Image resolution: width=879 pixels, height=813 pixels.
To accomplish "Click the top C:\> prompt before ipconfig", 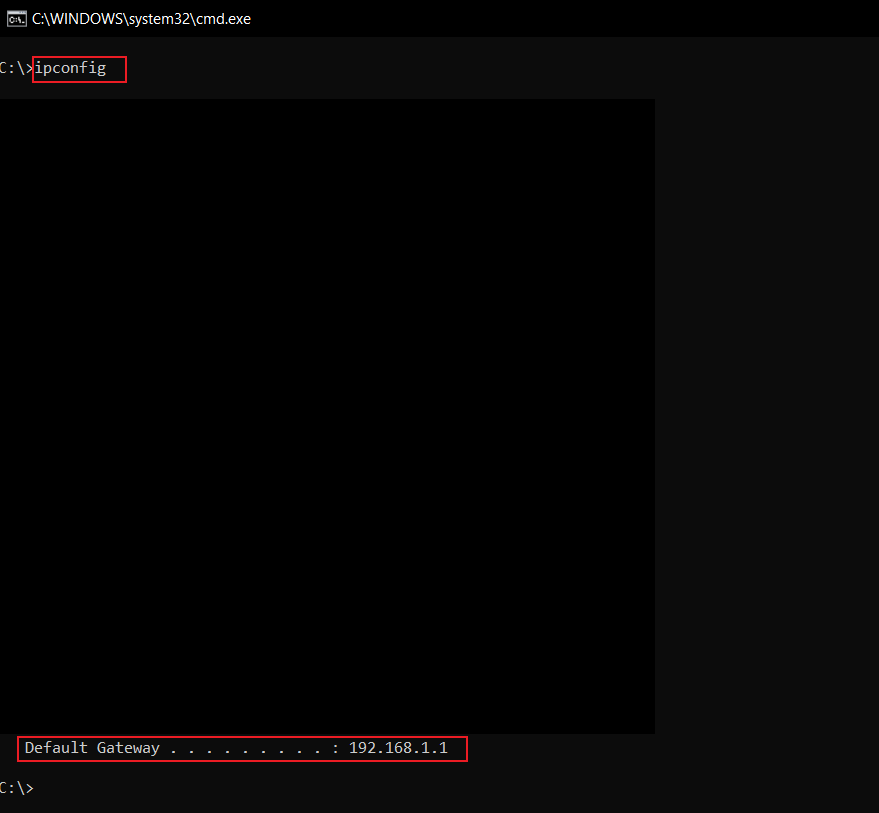I will [x=14, y=68].
